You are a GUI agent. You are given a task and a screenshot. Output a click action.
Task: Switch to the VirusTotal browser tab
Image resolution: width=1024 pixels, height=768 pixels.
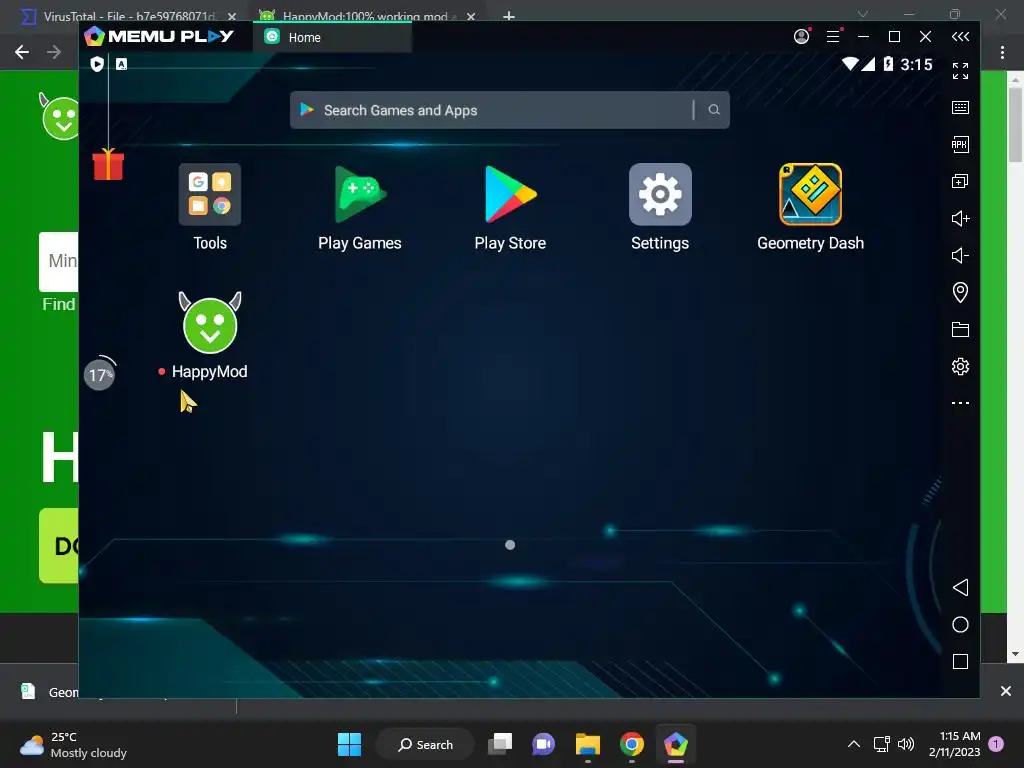pos(127,16)
